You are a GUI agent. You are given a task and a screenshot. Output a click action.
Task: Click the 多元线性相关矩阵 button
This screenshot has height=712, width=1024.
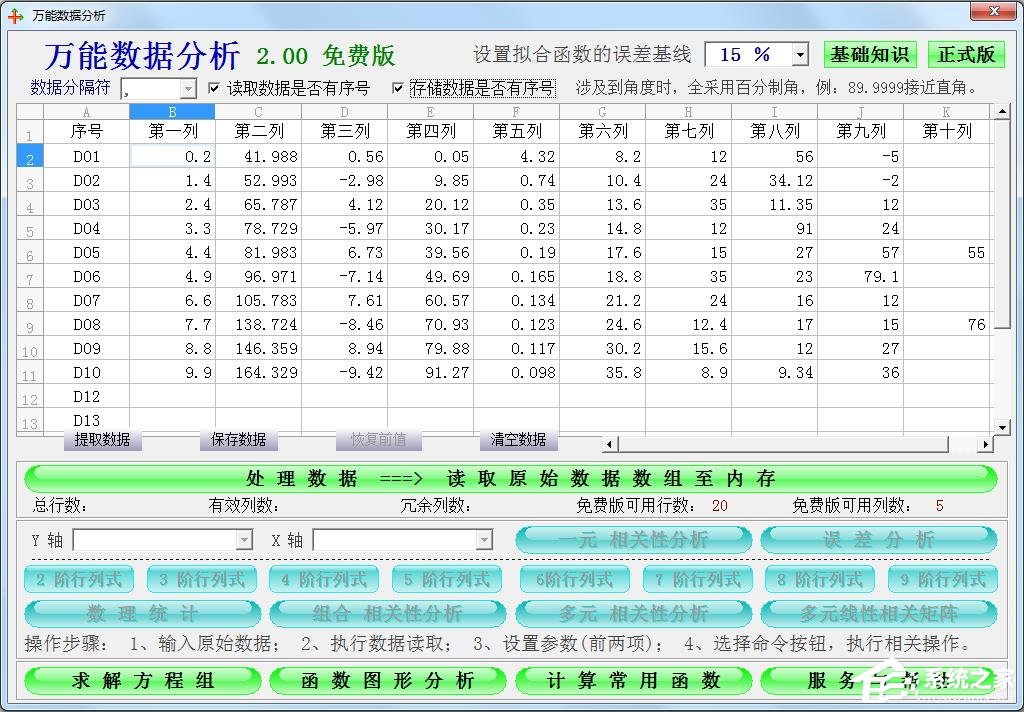[x=878, y=613]
